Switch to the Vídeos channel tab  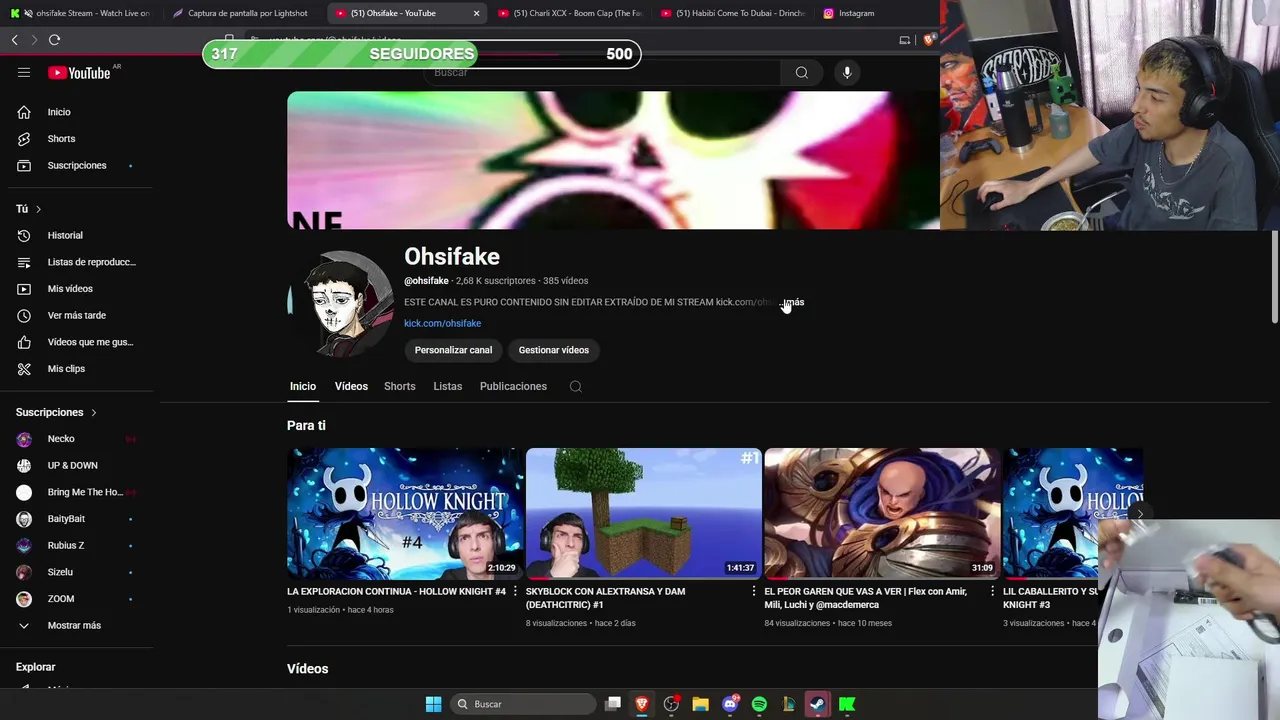[351, 386]
